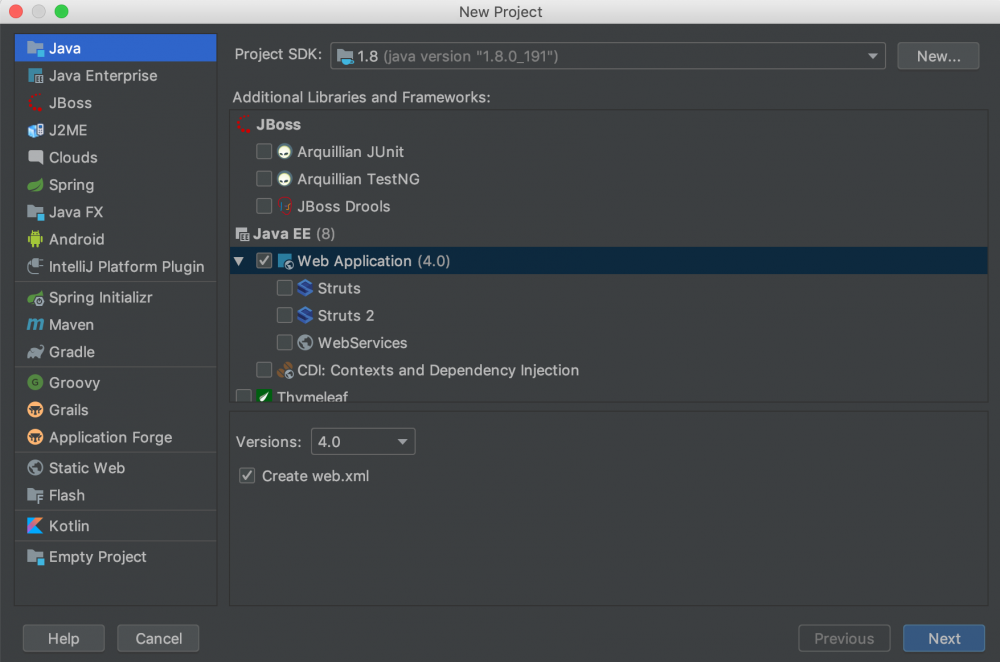This screenshot has width=1000, height=662.
Task: Click the Java FX folder icon
Action: (x=35, y=212)
